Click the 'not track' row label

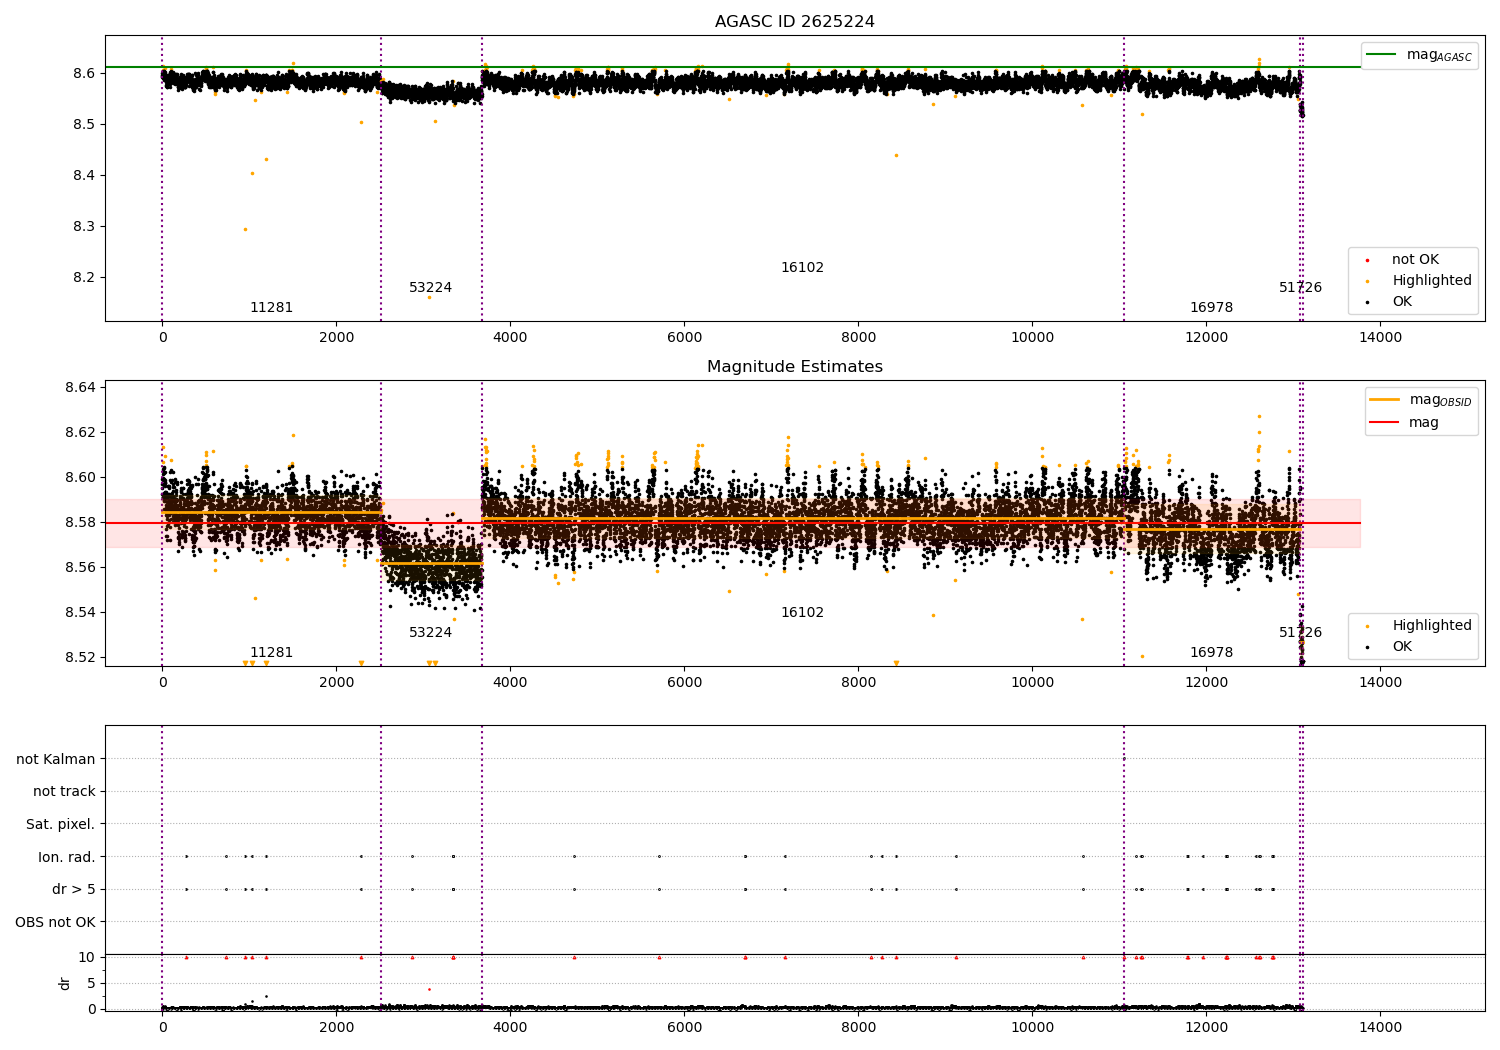point(64,792)
